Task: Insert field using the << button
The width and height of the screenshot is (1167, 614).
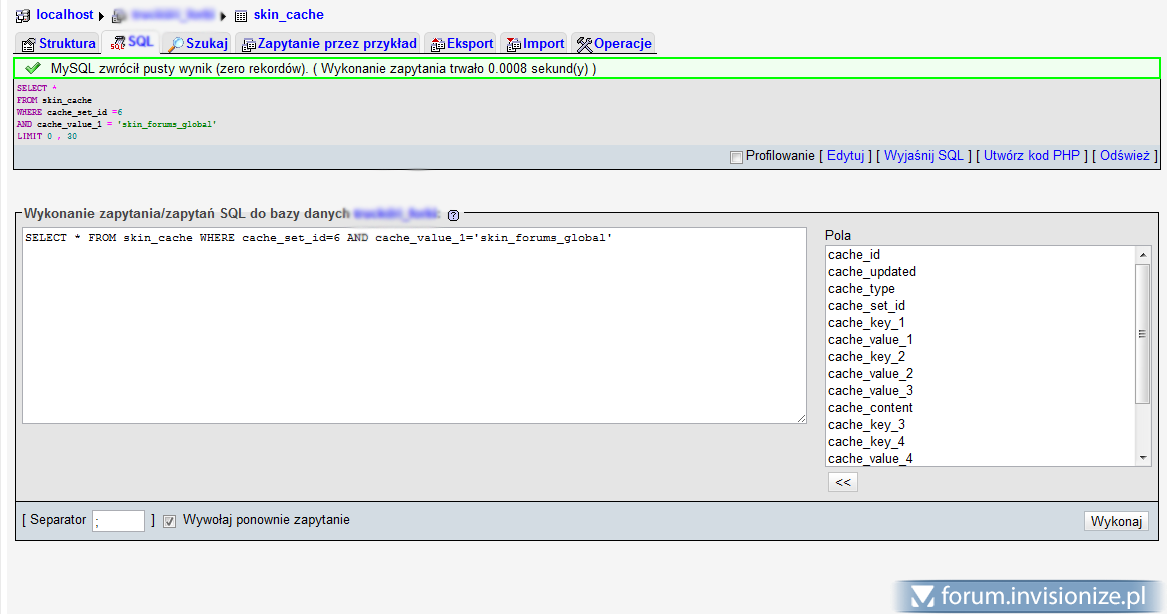Action: click(842, 482)
